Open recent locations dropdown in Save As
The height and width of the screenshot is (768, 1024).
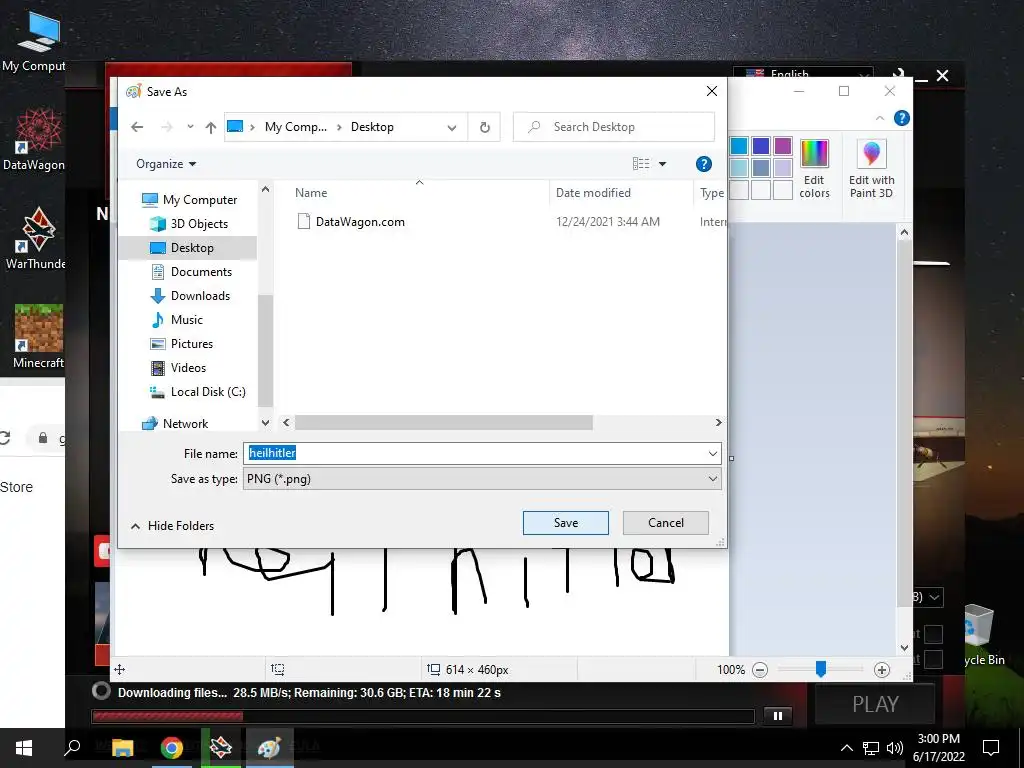point(190,127)
